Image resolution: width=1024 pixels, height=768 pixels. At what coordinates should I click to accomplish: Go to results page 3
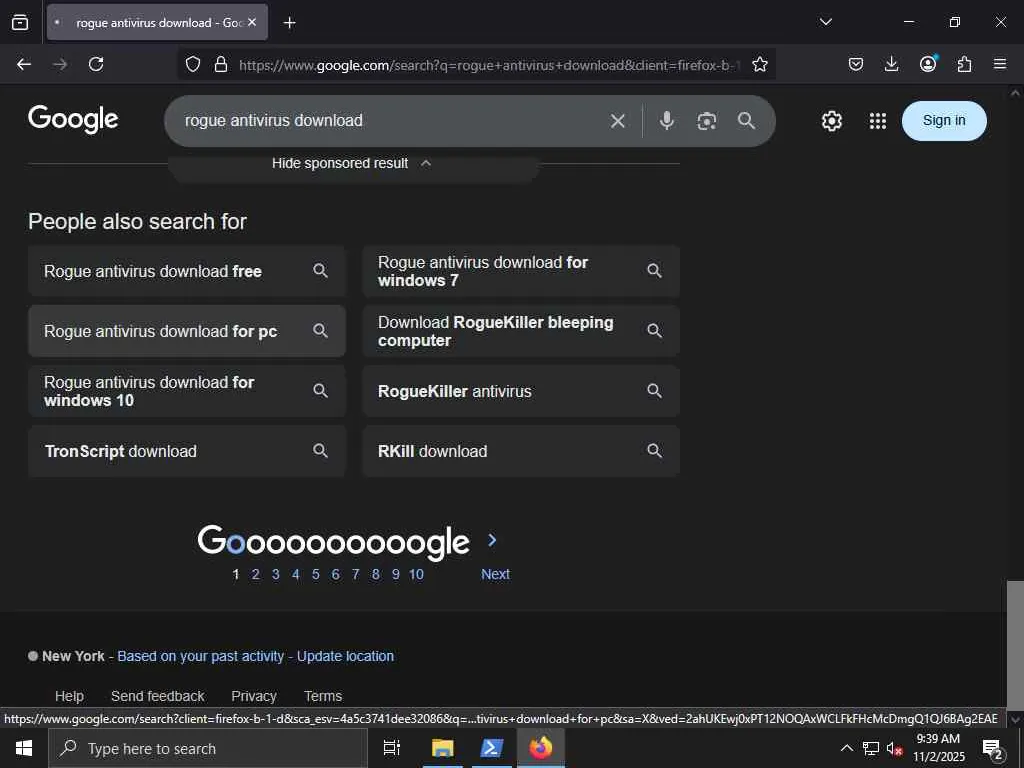point(276,574)
